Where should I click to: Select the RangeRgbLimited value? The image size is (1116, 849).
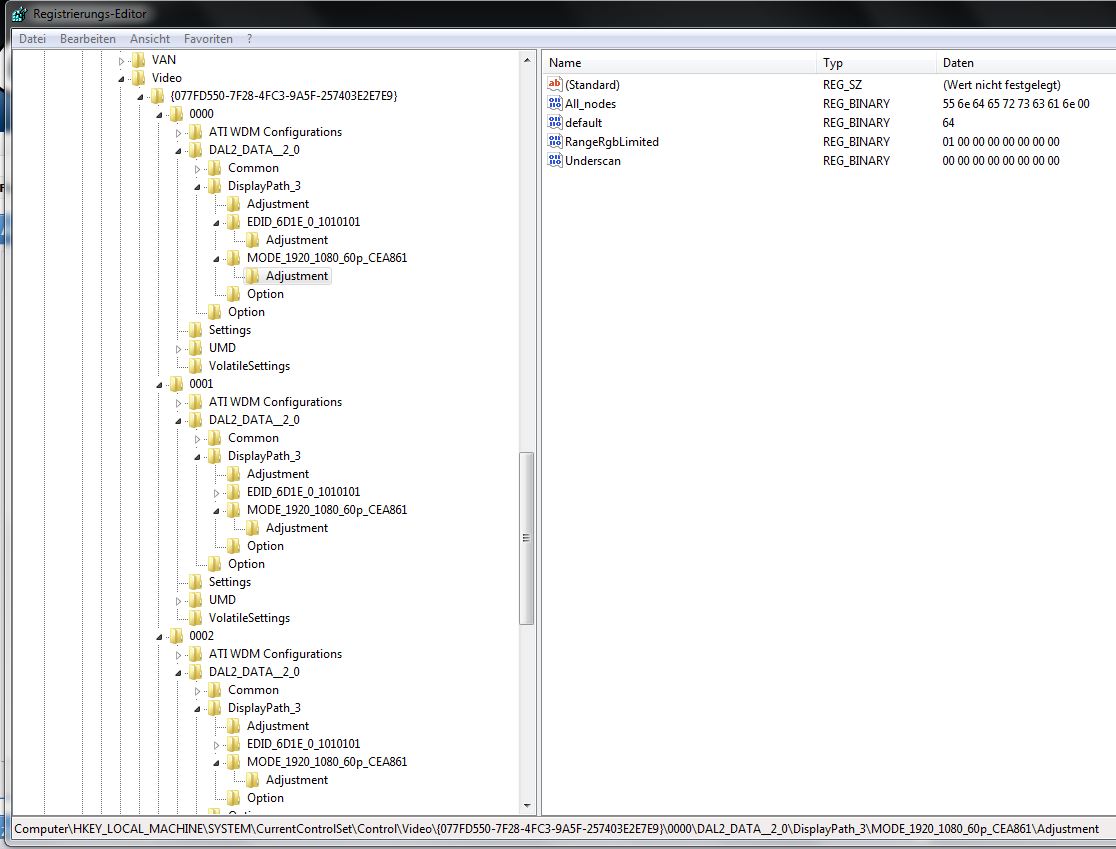click(611, 142)
